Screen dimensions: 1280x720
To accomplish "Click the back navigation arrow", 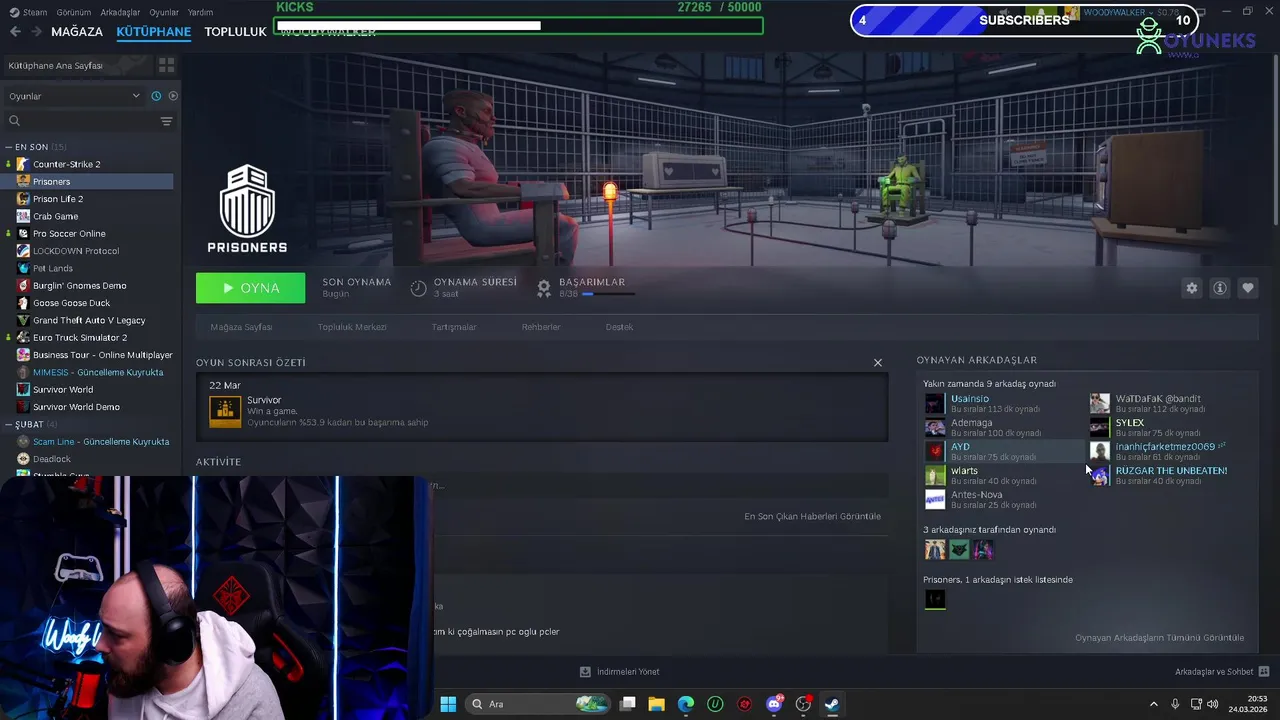I will click(15, 31).
